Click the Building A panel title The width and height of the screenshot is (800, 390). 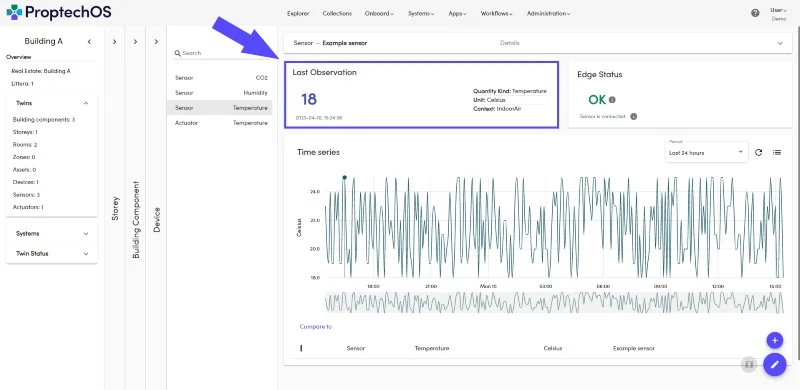click(x=43, y=41)
